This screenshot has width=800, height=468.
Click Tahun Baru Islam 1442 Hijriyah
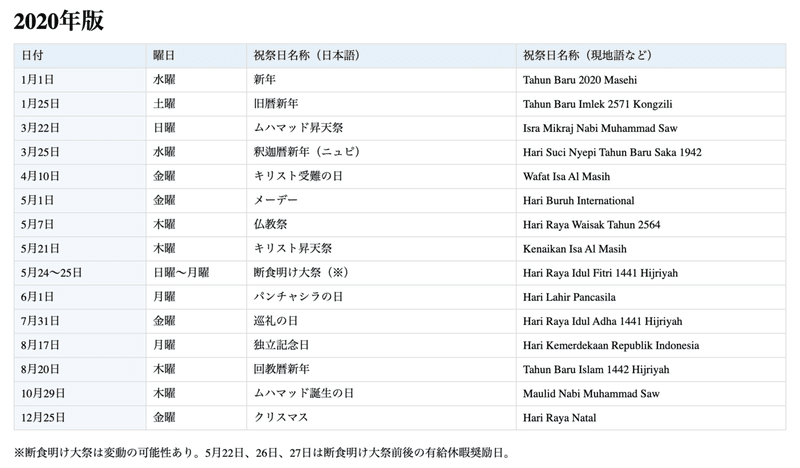[x=596, y=370]
